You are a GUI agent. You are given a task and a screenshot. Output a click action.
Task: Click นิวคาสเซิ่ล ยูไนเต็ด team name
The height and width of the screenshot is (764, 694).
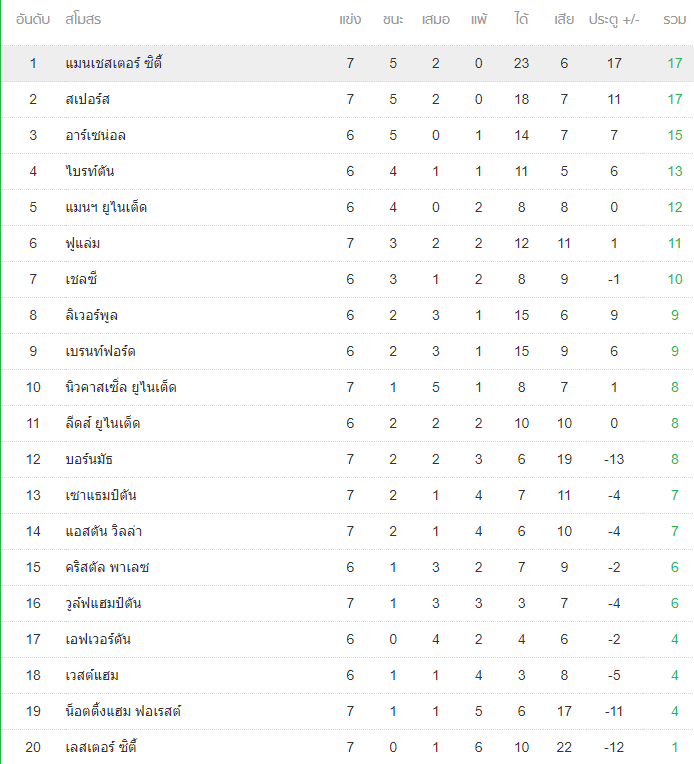121,387
